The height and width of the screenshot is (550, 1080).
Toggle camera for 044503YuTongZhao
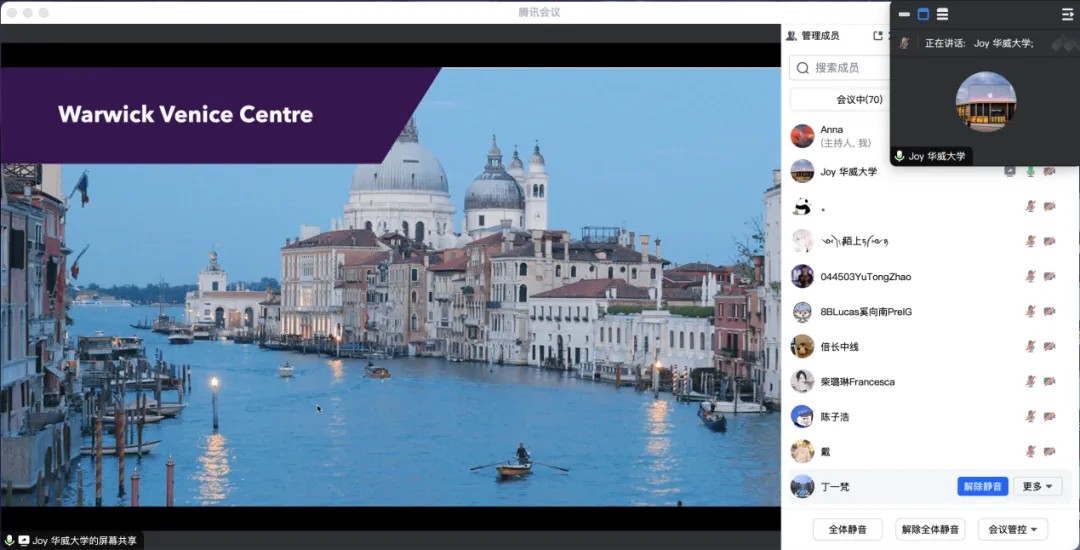click(x=1050, y=276)
